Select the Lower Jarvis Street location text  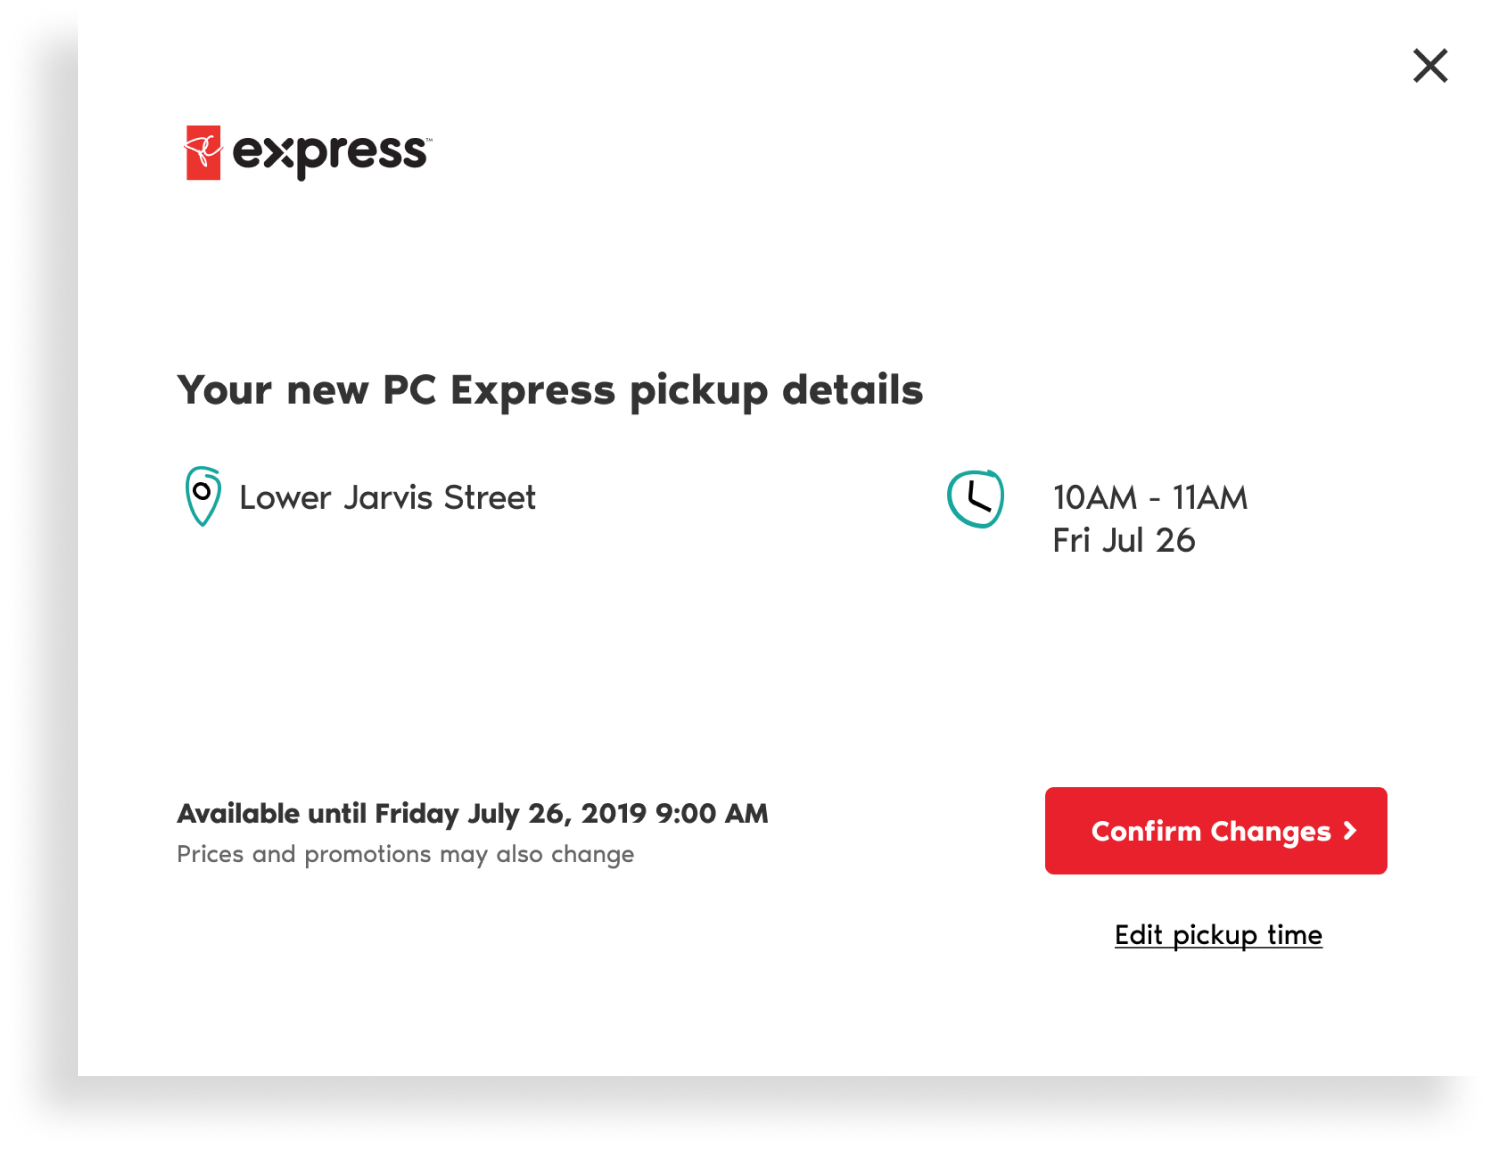[x=388, y=498]
